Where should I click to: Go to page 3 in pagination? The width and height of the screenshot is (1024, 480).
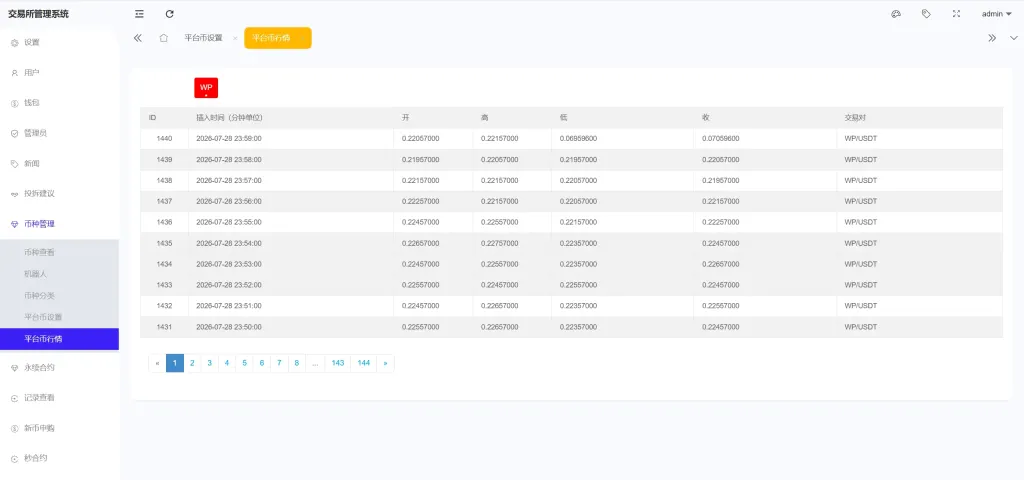point(210,363)
